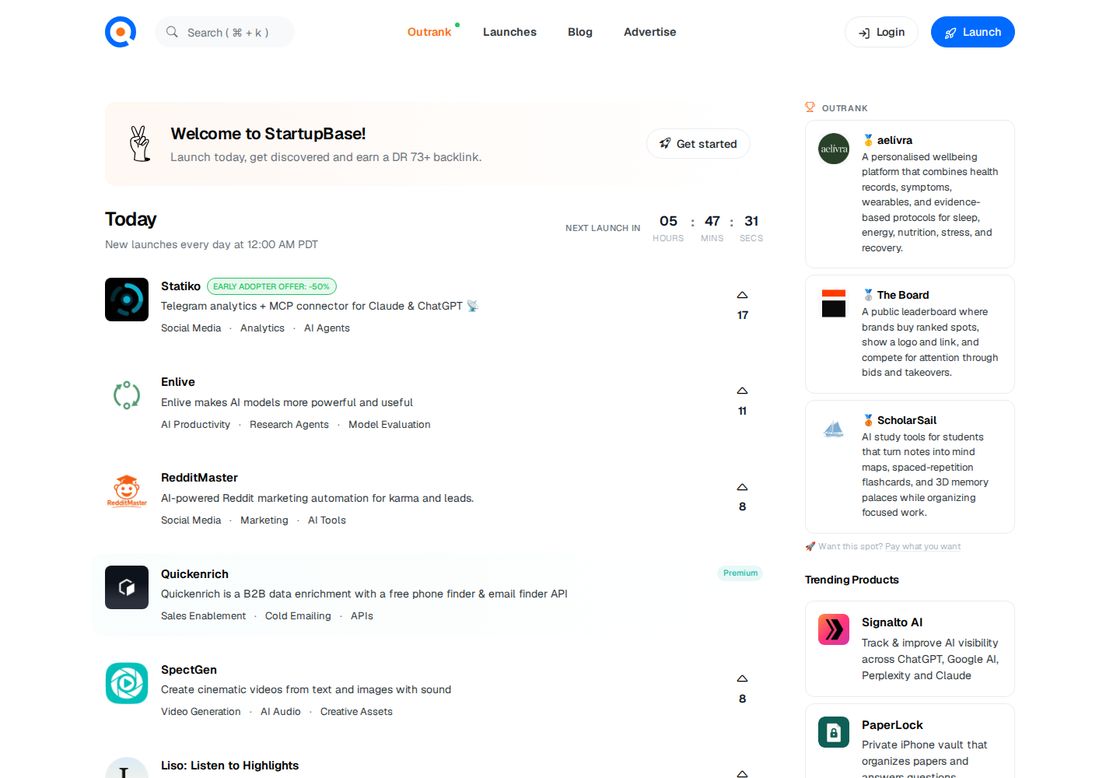
Task: Click the Premium badge on Quickenrich
Action: [x=740, y=573]
